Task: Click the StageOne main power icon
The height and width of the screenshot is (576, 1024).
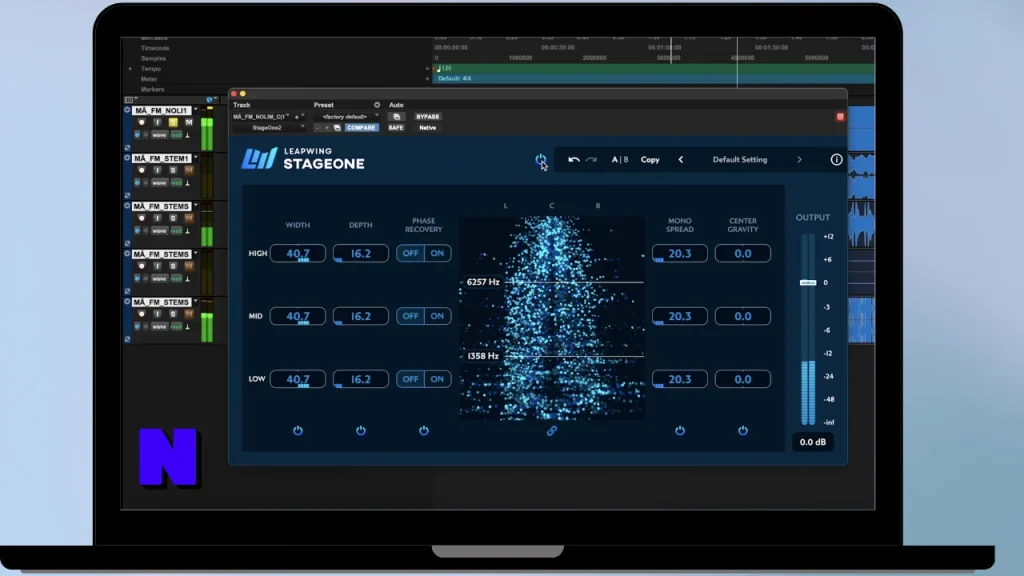Action: pos(540,159)
